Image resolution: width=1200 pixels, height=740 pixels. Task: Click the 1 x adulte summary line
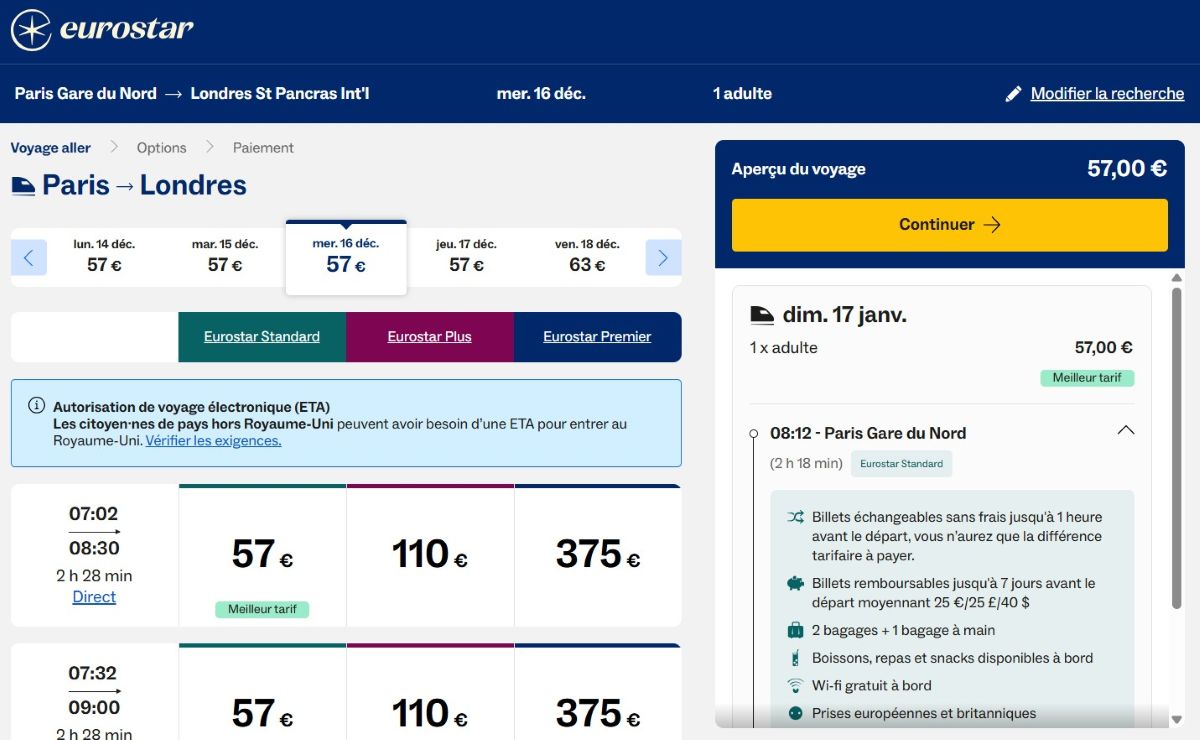pos(784,348)
